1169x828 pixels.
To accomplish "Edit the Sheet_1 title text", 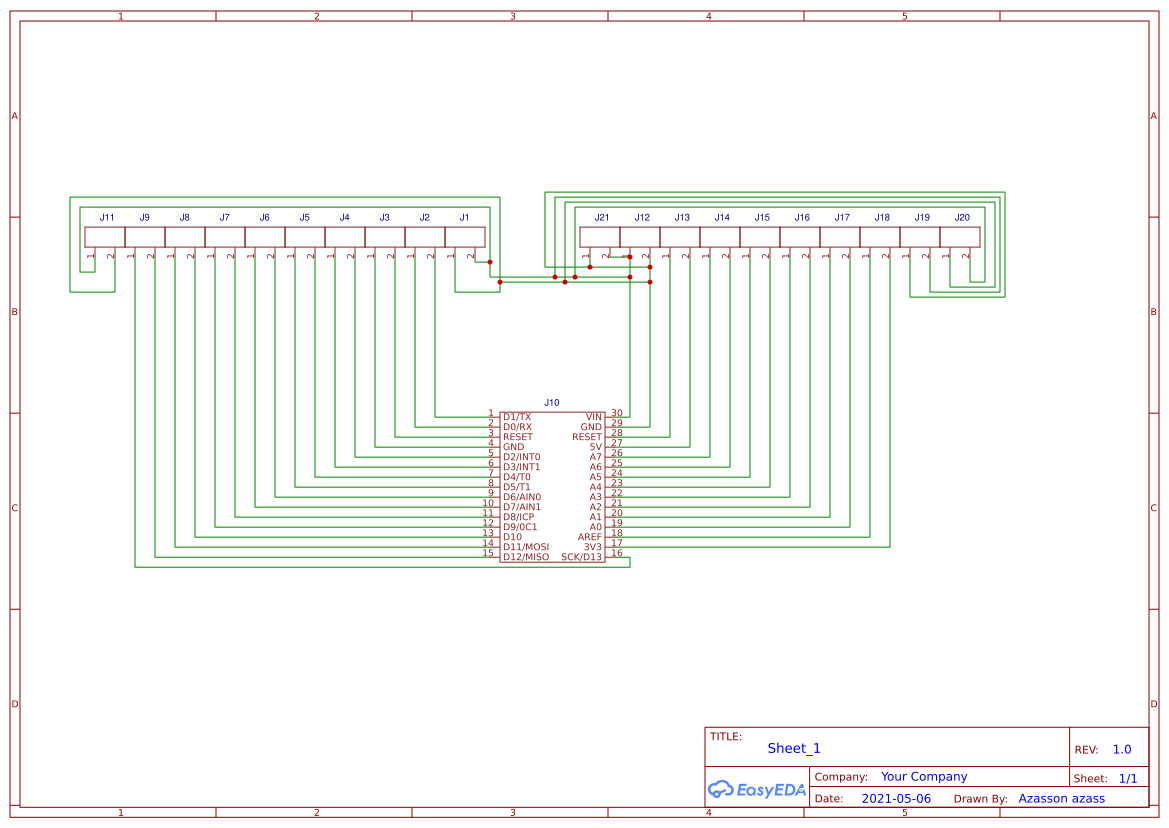I will 793,748.
